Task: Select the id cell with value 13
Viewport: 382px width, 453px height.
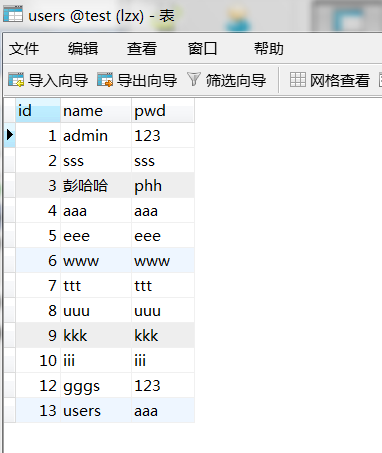Action: tap(38, 410)
